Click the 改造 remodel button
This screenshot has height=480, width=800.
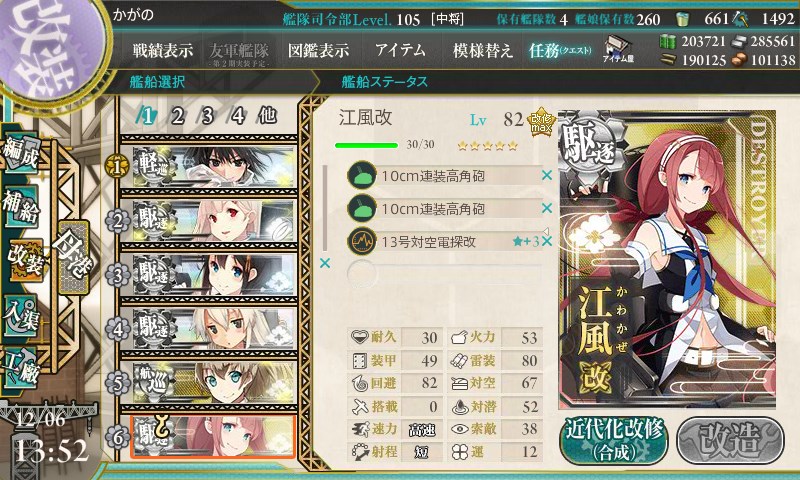[x=730, y=441]
